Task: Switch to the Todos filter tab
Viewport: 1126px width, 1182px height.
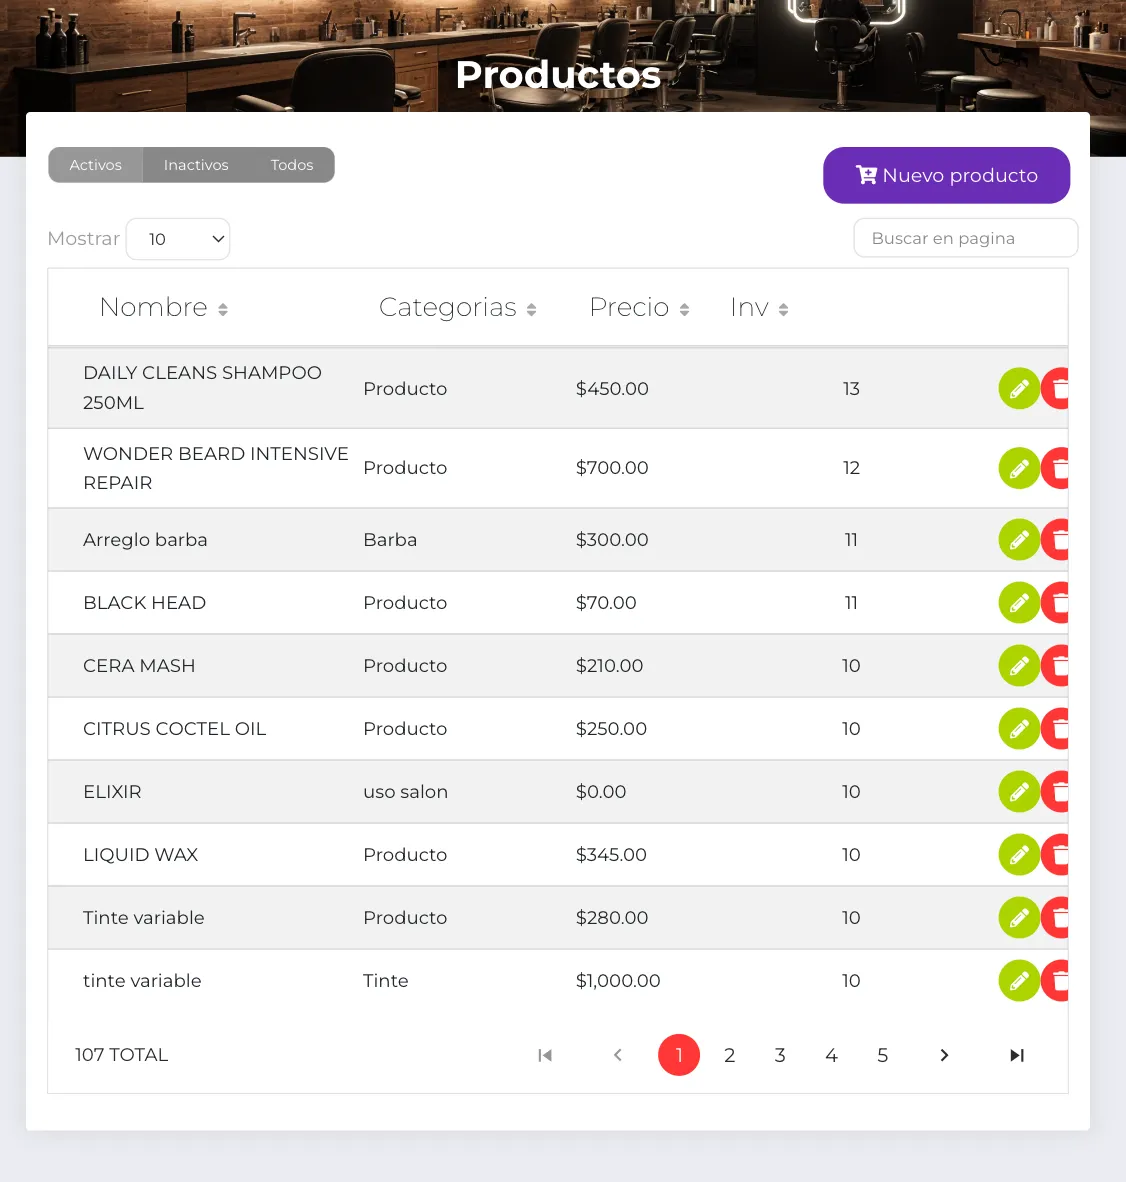Action: point(292,165)
